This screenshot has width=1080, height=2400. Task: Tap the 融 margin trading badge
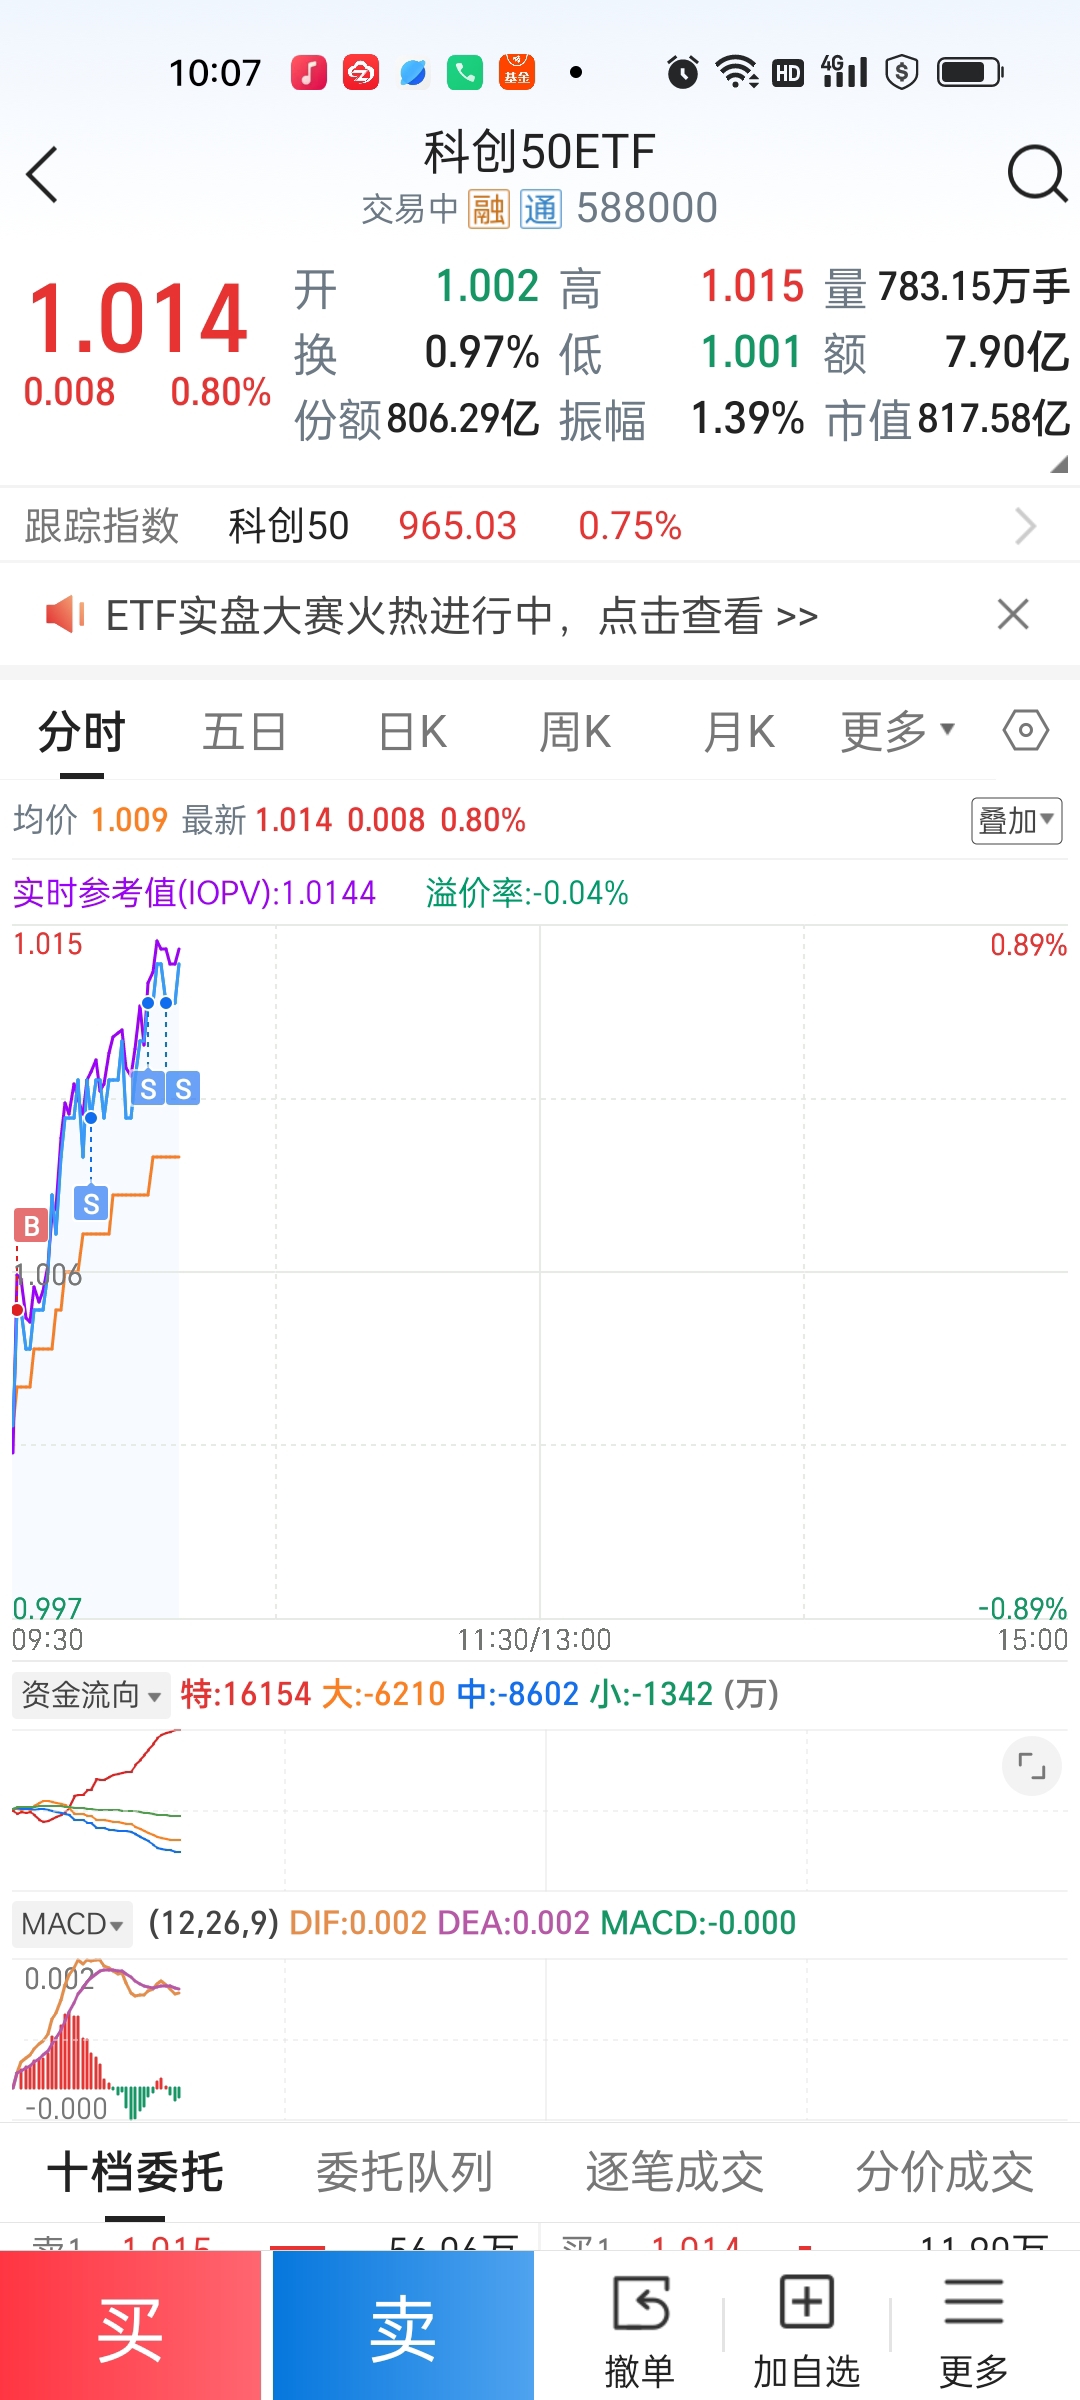[x=489, y=209]
